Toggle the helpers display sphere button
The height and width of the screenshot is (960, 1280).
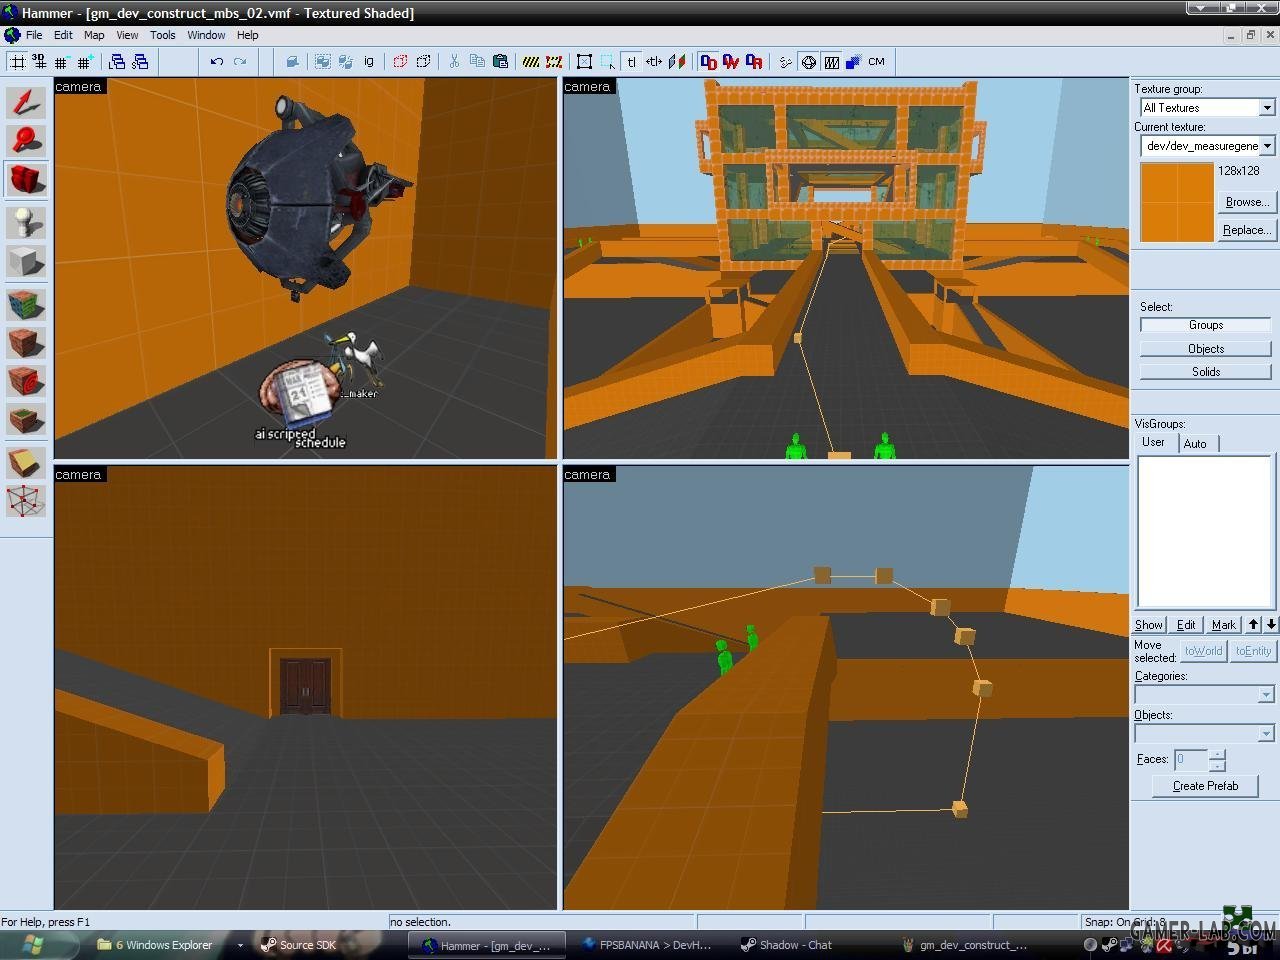coord(808,62)
